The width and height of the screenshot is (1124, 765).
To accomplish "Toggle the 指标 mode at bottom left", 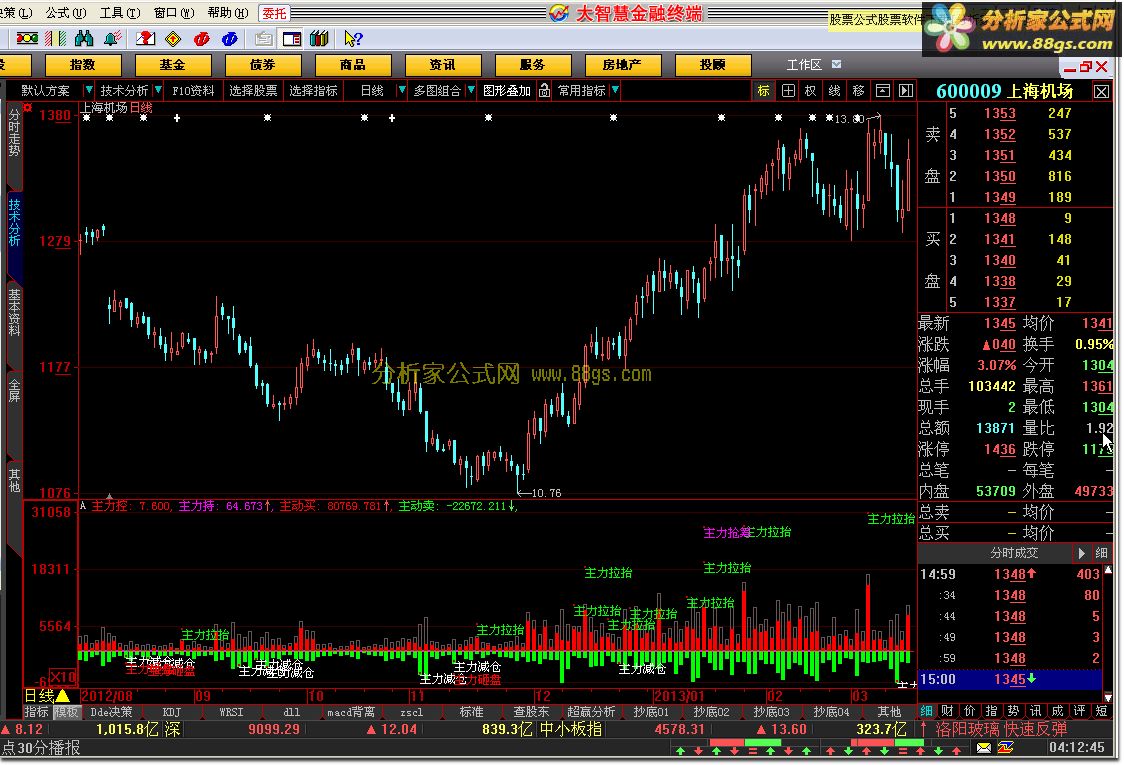I will [x=37, y=712].
